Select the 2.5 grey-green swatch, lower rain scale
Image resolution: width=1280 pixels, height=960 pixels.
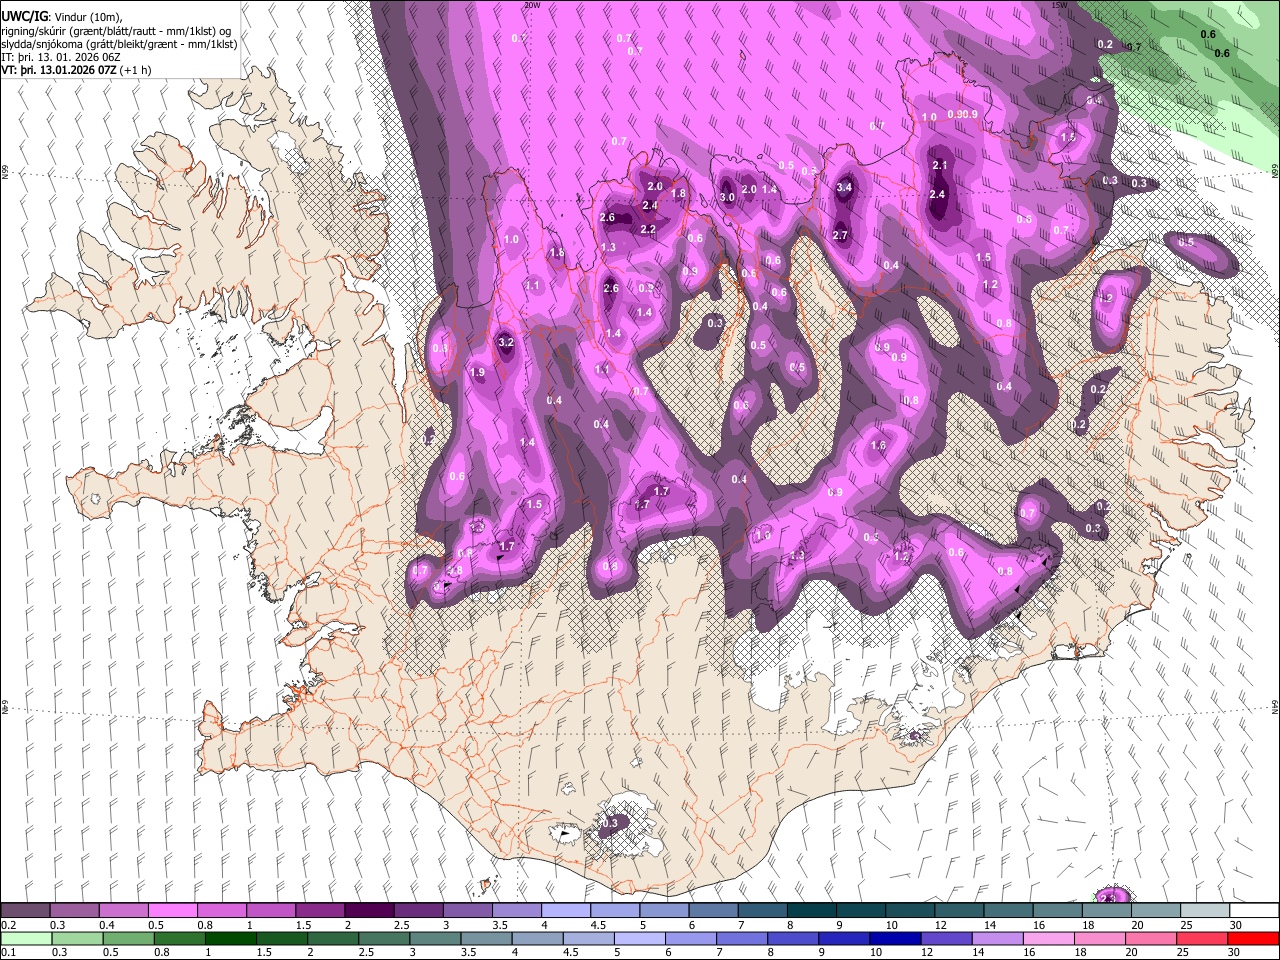384,938
